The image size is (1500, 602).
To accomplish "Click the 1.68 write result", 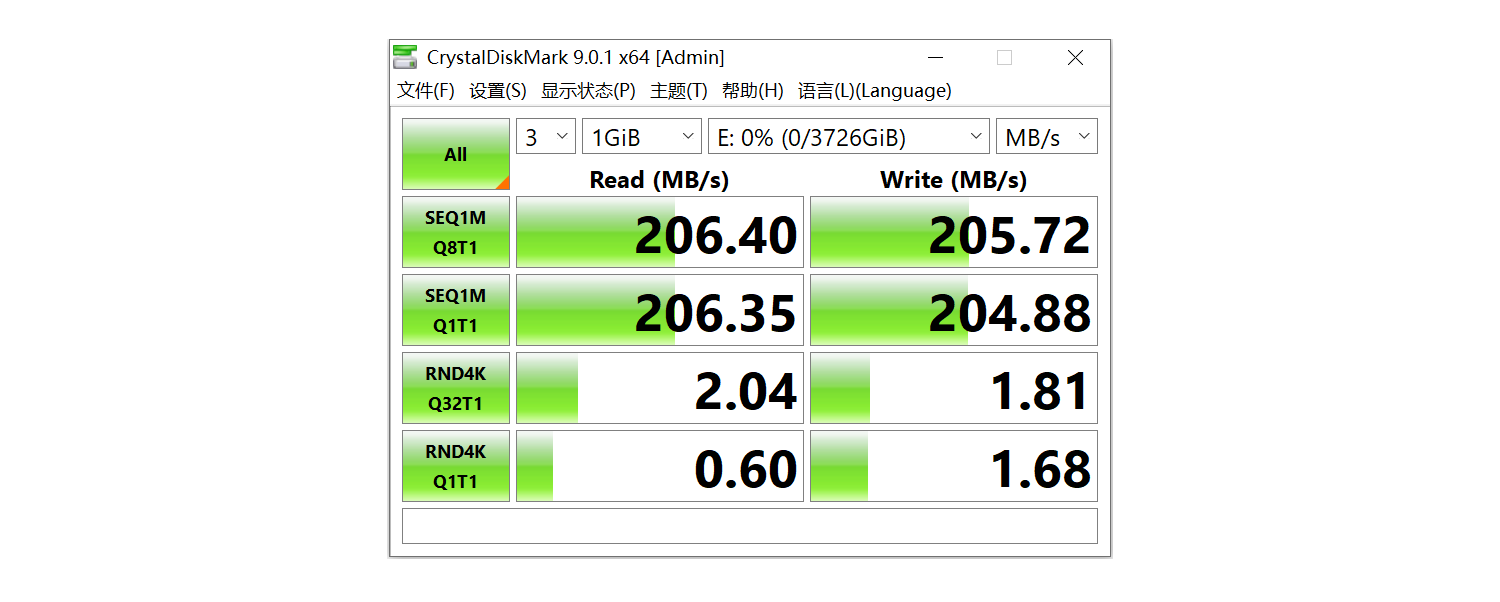I will (x=954, y=466).
